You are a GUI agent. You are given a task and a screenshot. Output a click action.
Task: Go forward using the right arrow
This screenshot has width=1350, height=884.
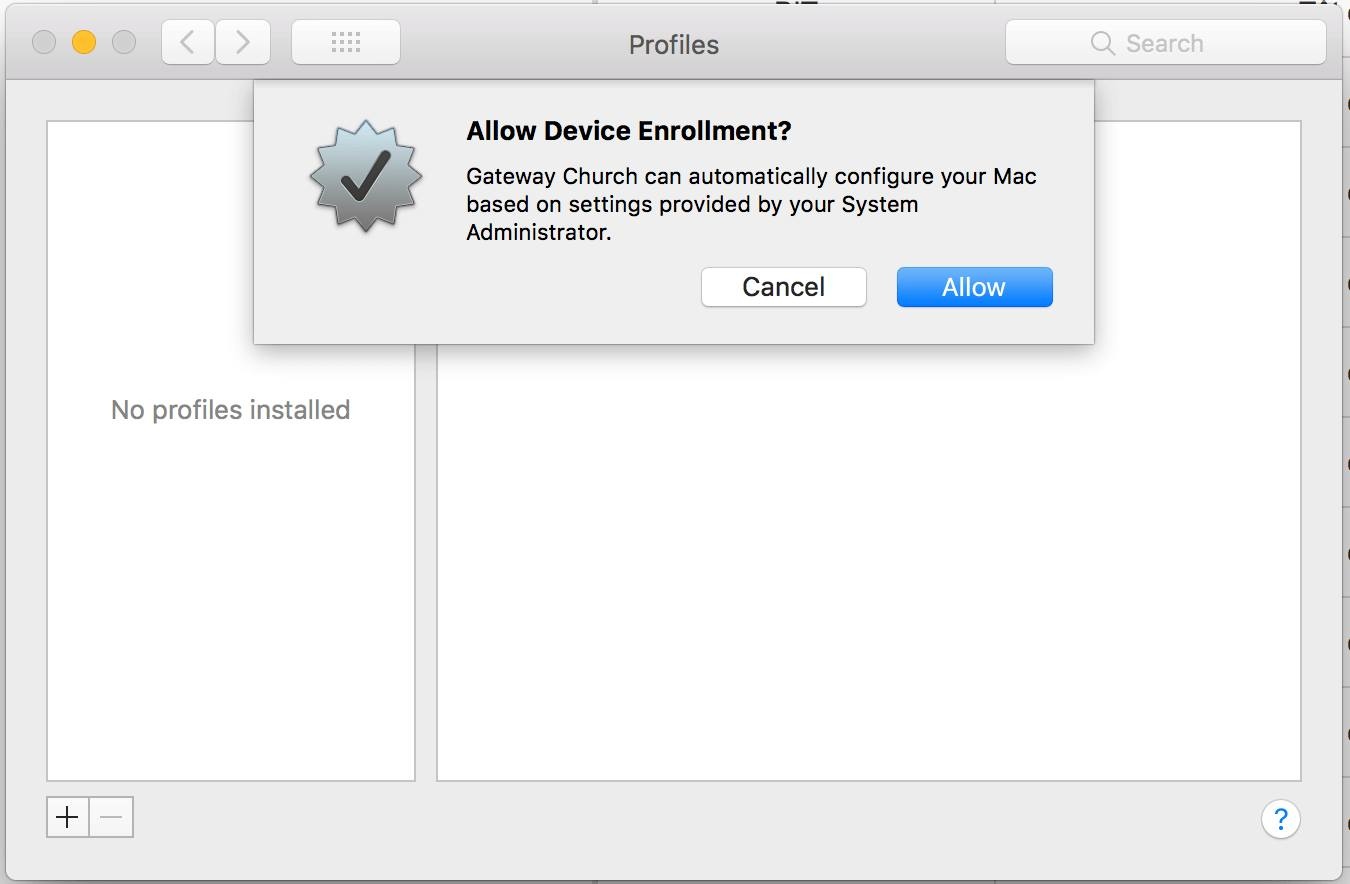point(243,43)
